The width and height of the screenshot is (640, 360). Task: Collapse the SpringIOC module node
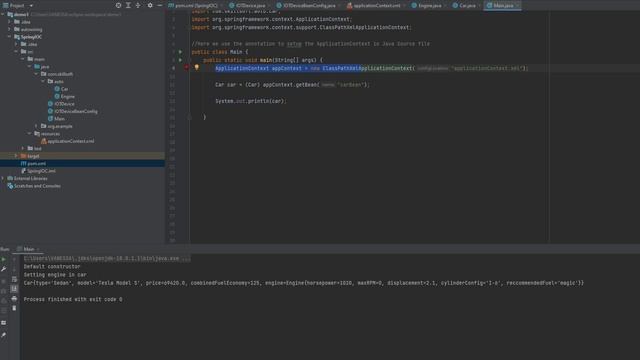coord(9,37)
